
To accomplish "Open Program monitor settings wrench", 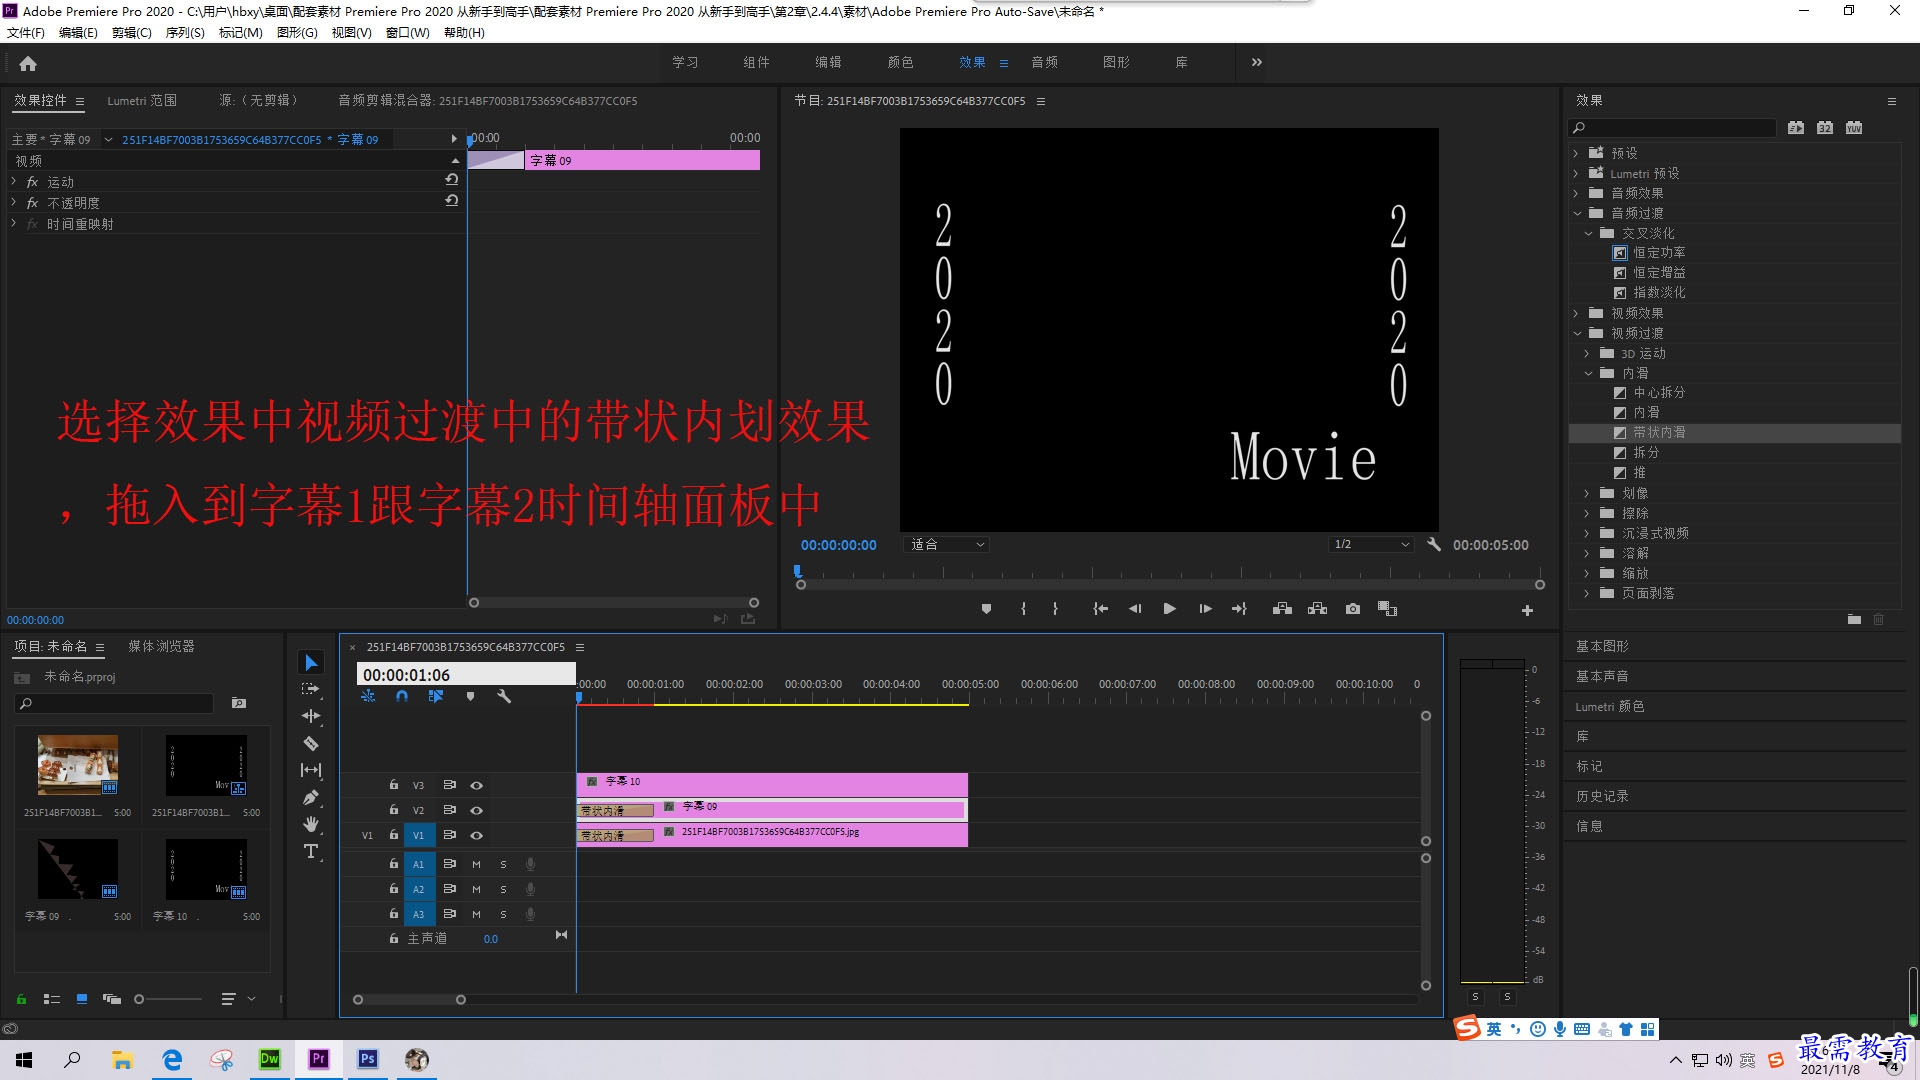I will 1433,544.
